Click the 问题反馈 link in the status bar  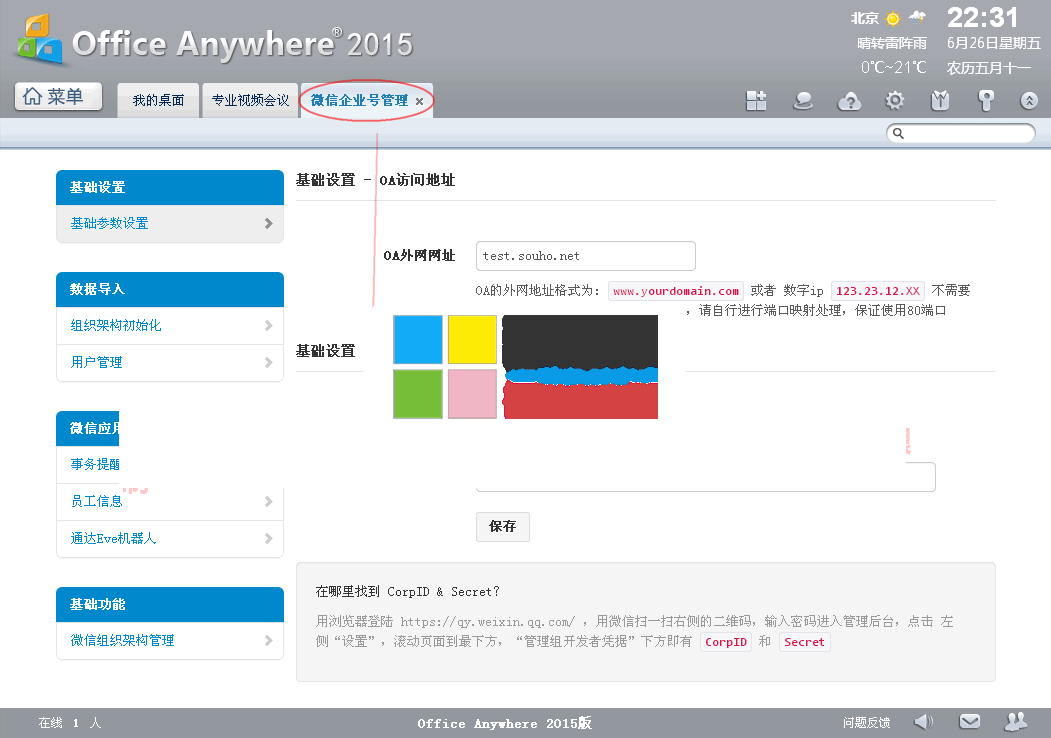(866, 722)
